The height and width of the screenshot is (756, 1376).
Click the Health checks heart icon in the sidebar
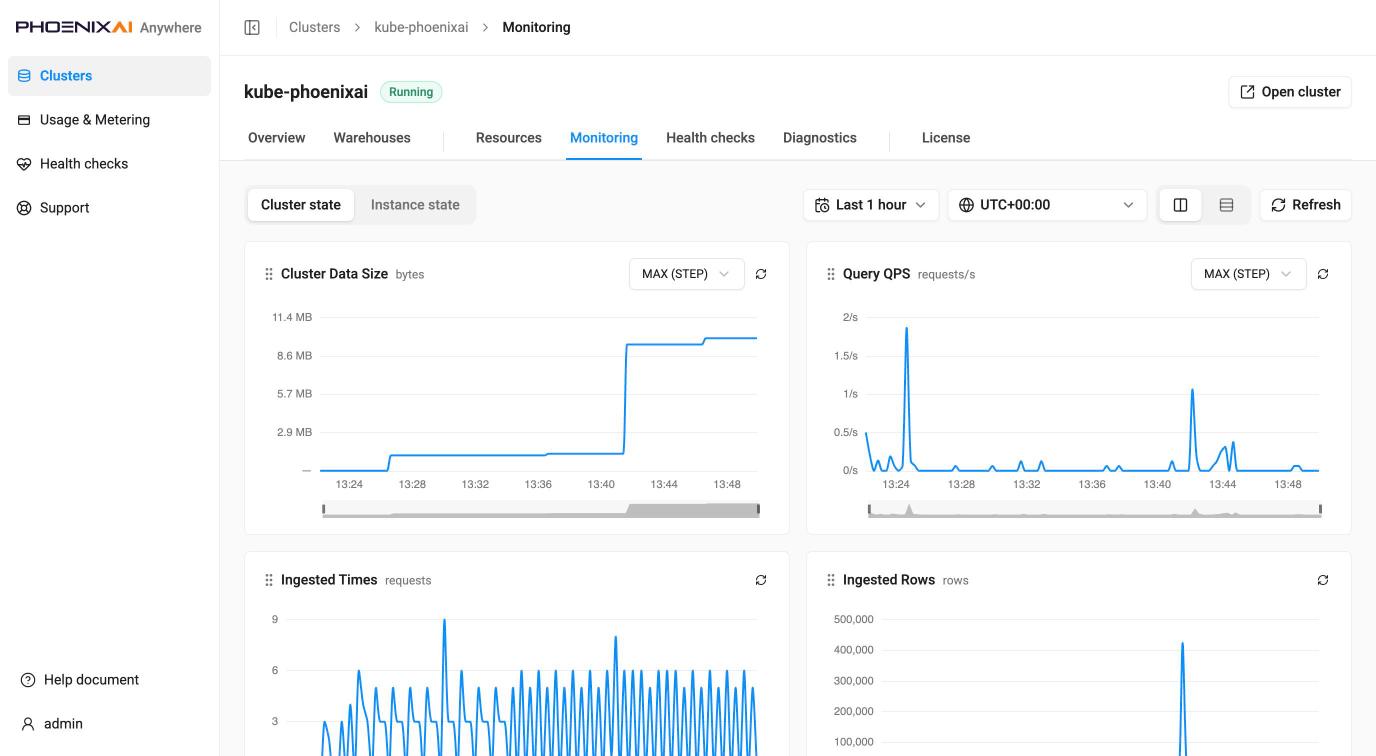[x=24, y=164]
